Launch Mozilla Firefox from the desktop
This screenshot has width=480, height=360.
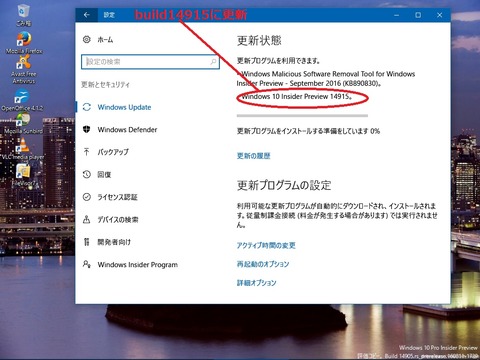coord(24,43)
